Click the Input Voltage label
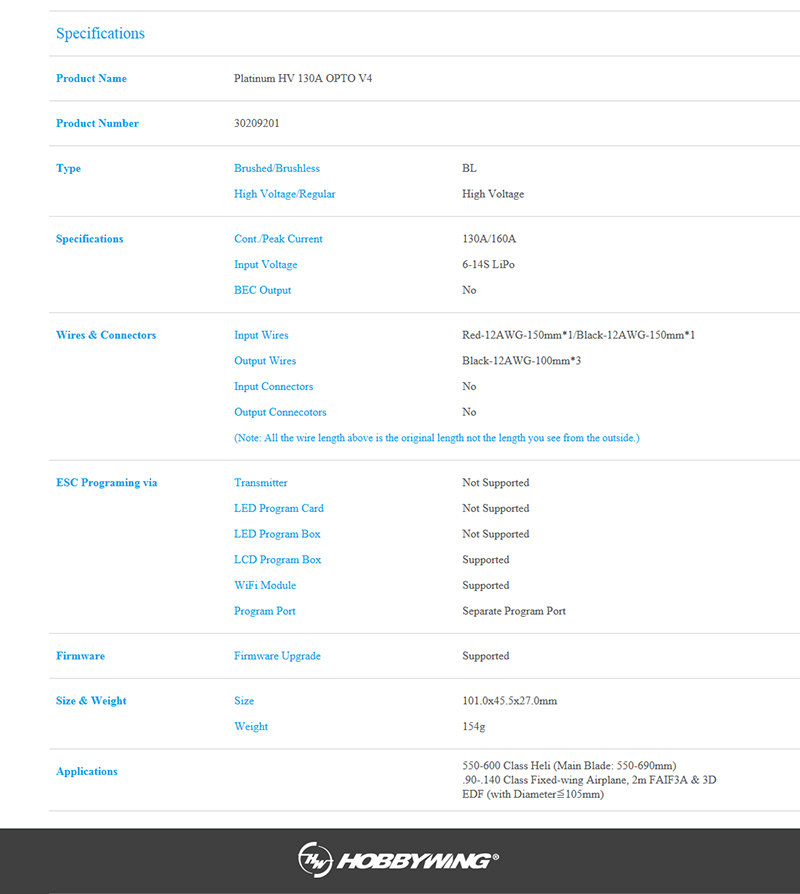The height and width of the screenshot is (894, 800). 265,265
